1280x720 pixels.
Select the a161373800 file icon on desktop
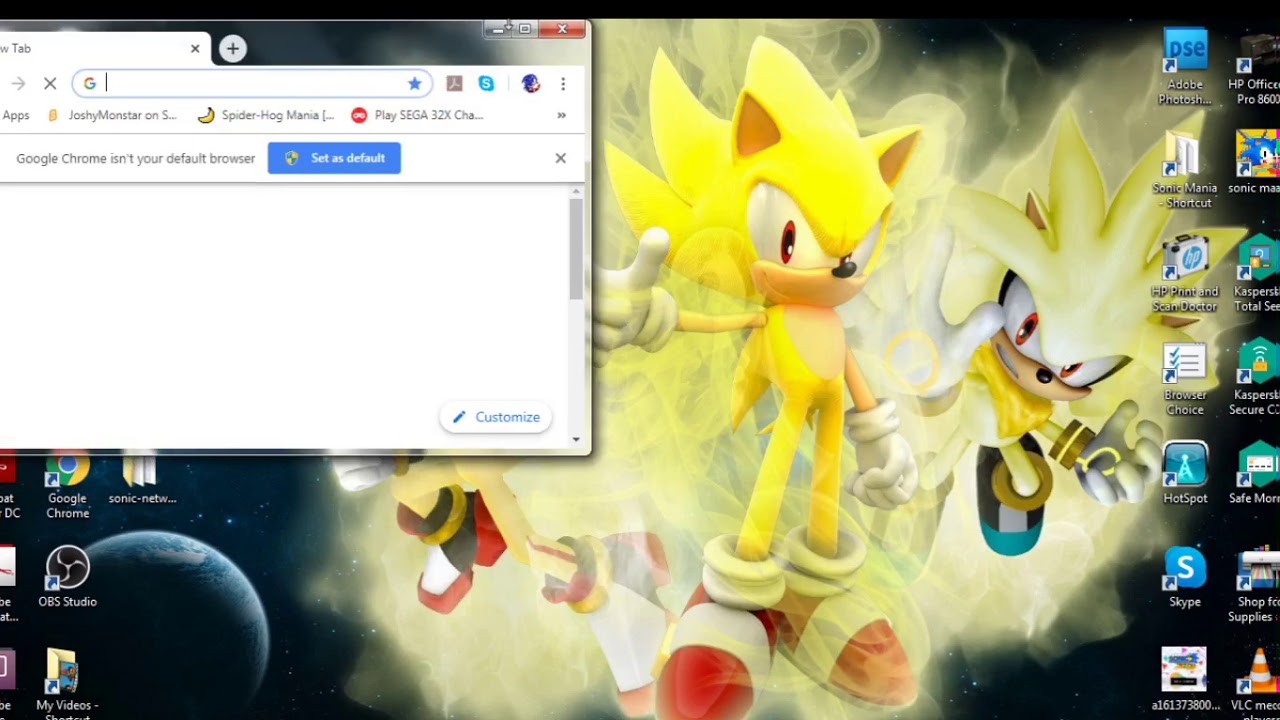pos(1185,680)
